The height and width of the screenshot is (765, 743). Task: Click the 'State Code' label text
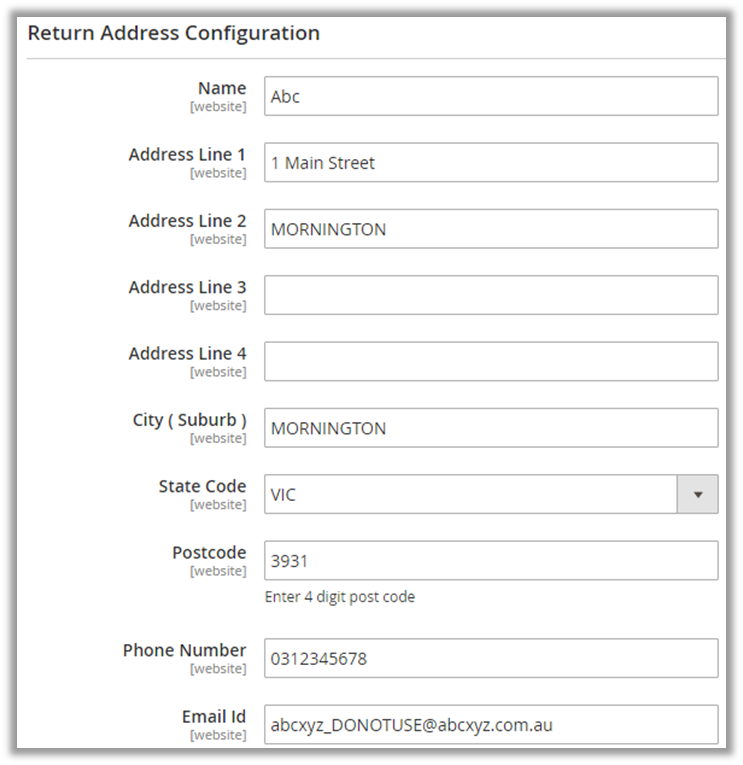coord(202,486)
